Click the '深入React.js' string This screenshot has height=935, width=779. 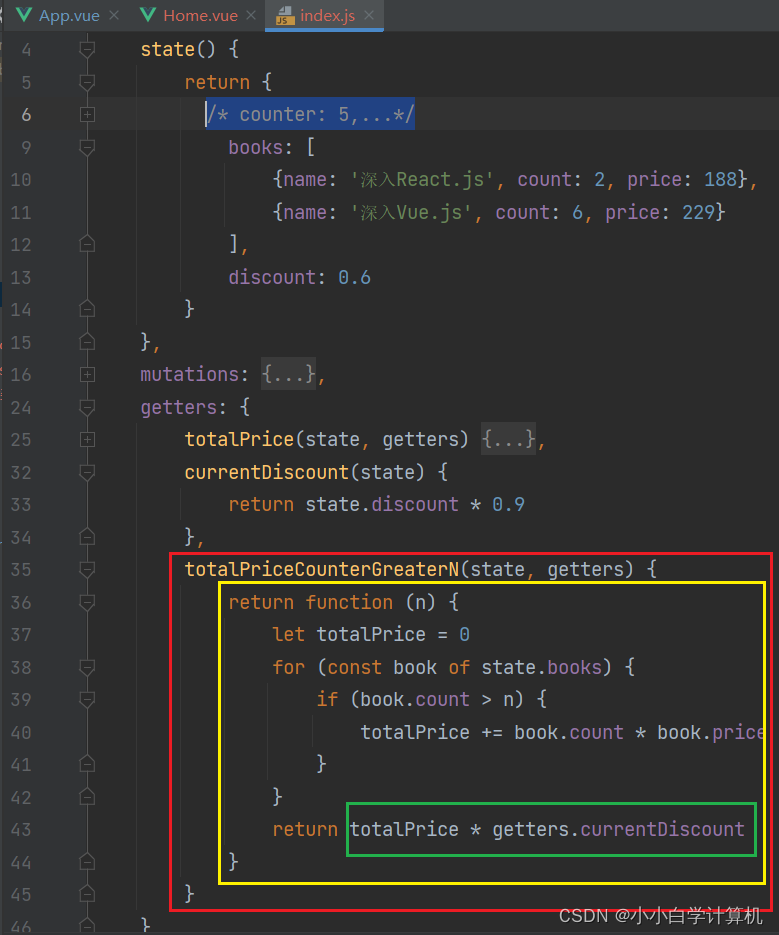[x=422, y=179]
